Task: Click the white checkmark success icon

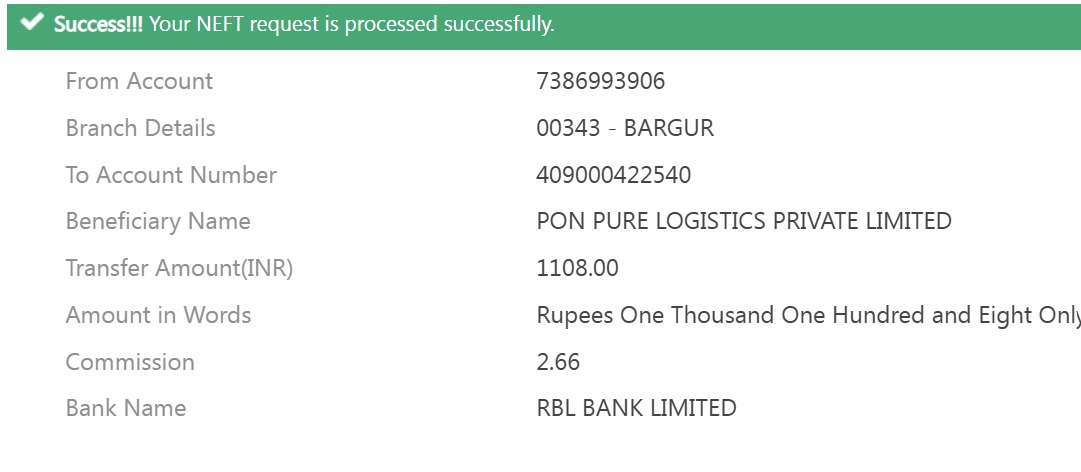Action: pyautogui.click(x=31, y=23)
